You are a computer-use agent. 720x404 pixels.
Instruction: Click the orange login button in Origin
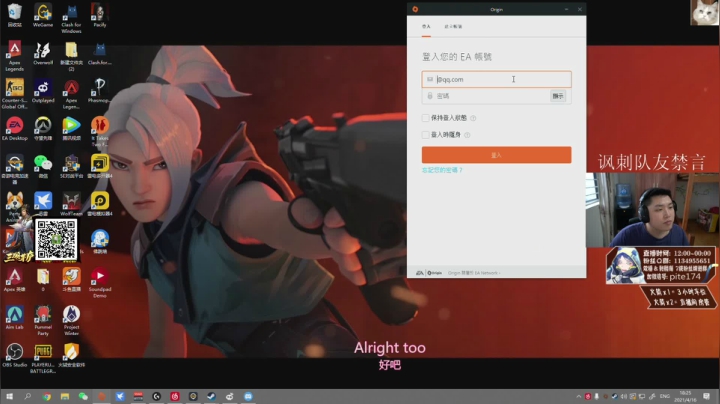pos(496,155)
